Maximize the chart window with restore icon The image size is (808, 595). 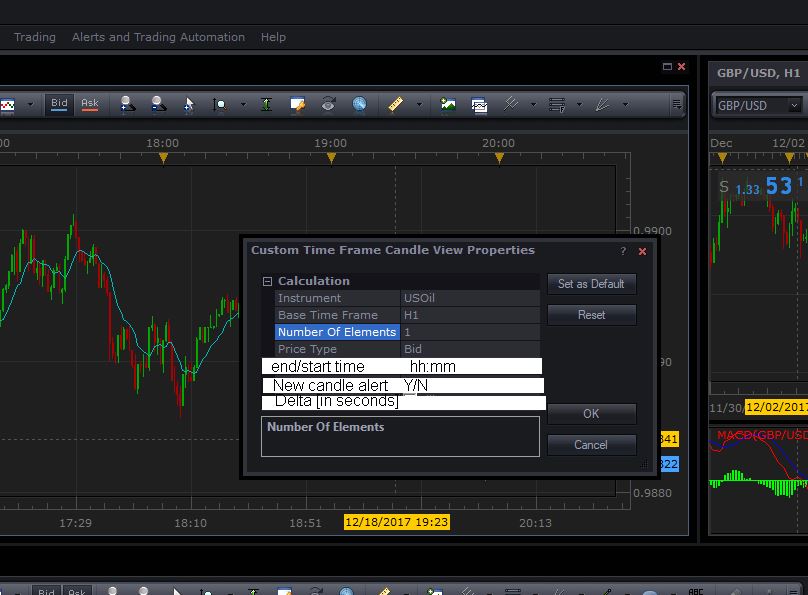(x=667, y=66)
